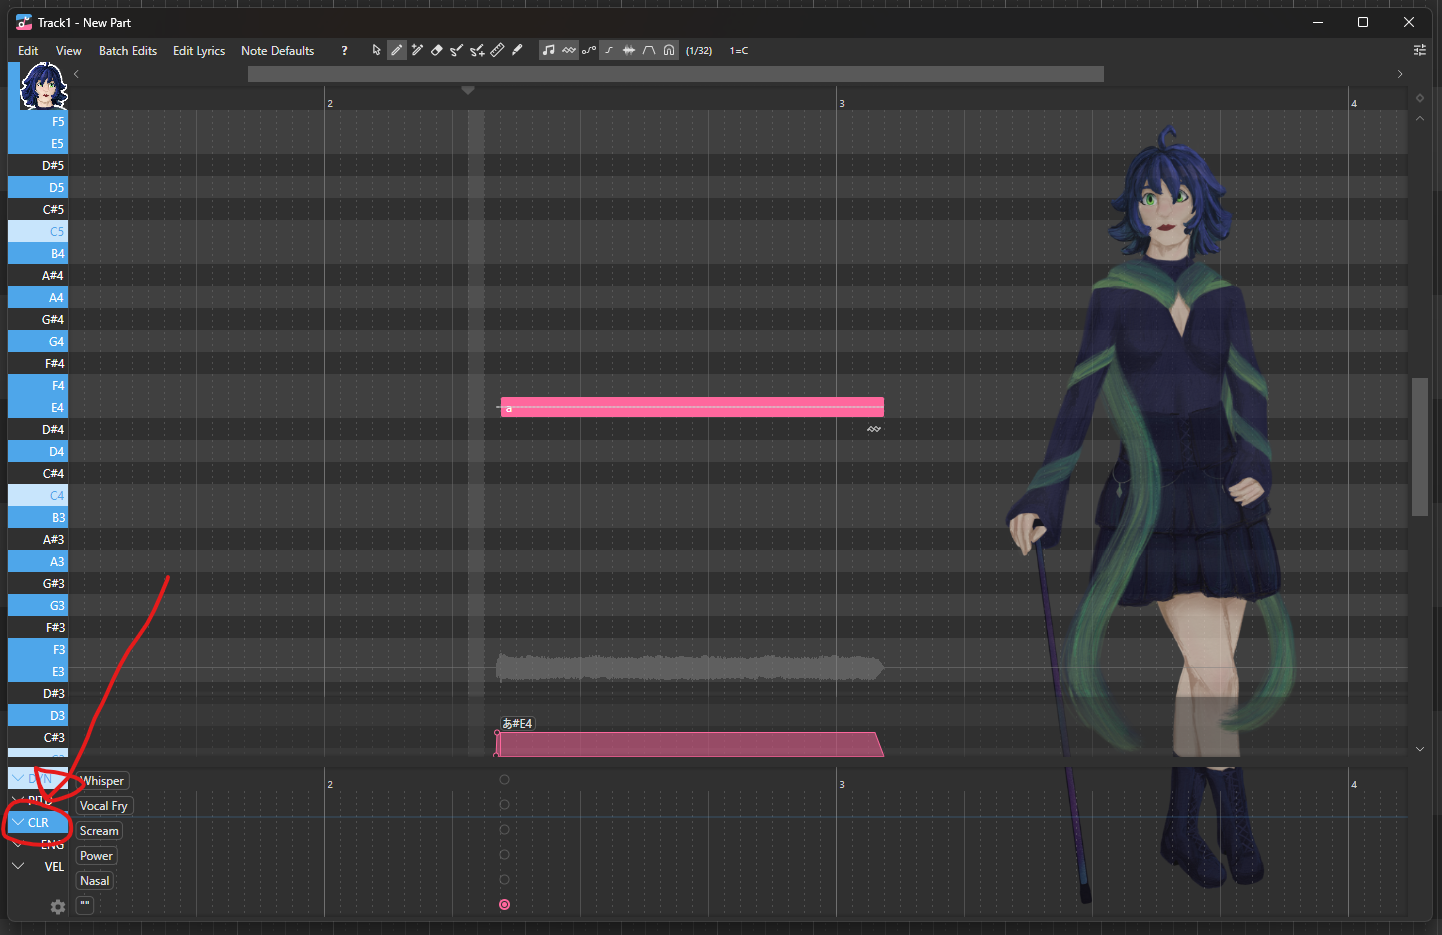Choose the Scream voice color
The height and width of the screenshot is (935, 1442).
coord(99,831)
